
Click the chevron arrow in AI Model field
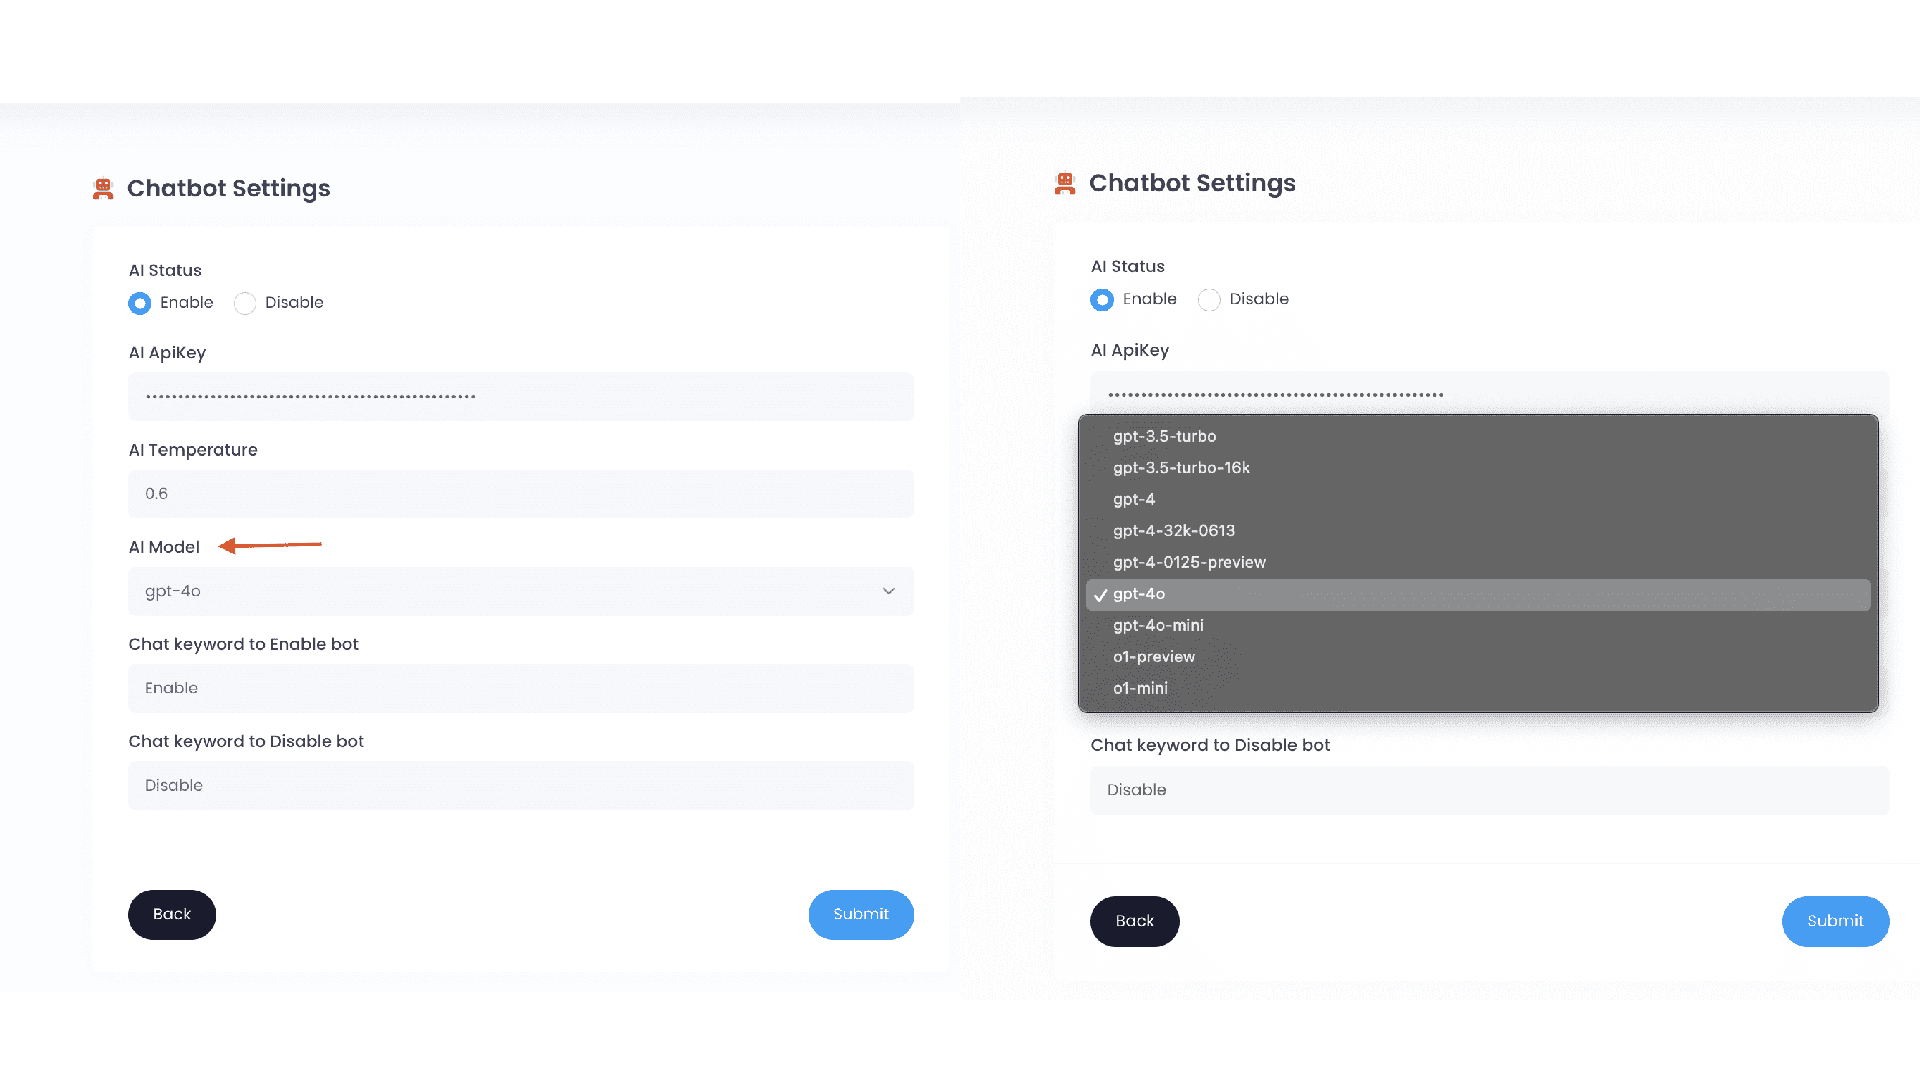[x=888, y=591]
